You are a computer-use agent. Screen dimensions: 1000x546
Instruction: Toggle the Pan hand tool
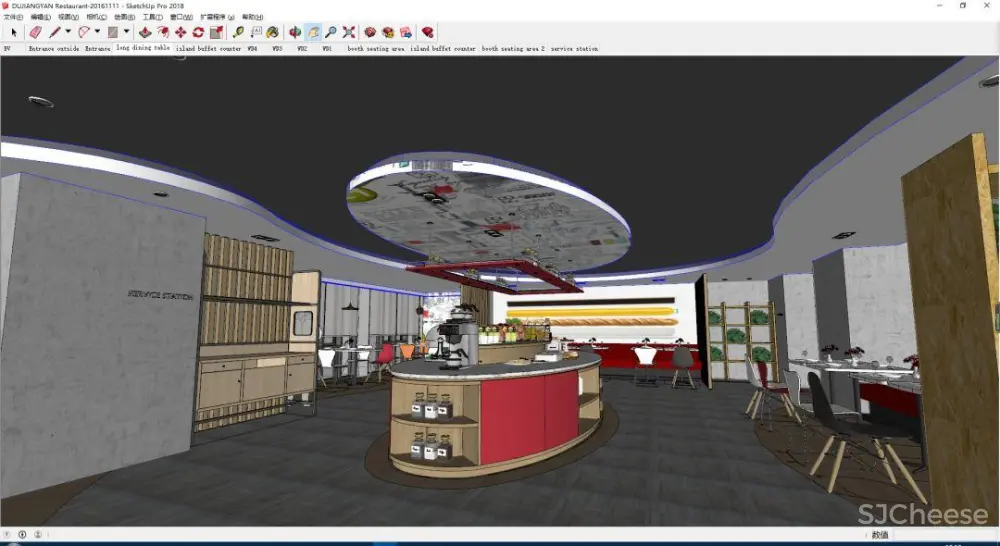pyautogui.click(x=313, y=32)
